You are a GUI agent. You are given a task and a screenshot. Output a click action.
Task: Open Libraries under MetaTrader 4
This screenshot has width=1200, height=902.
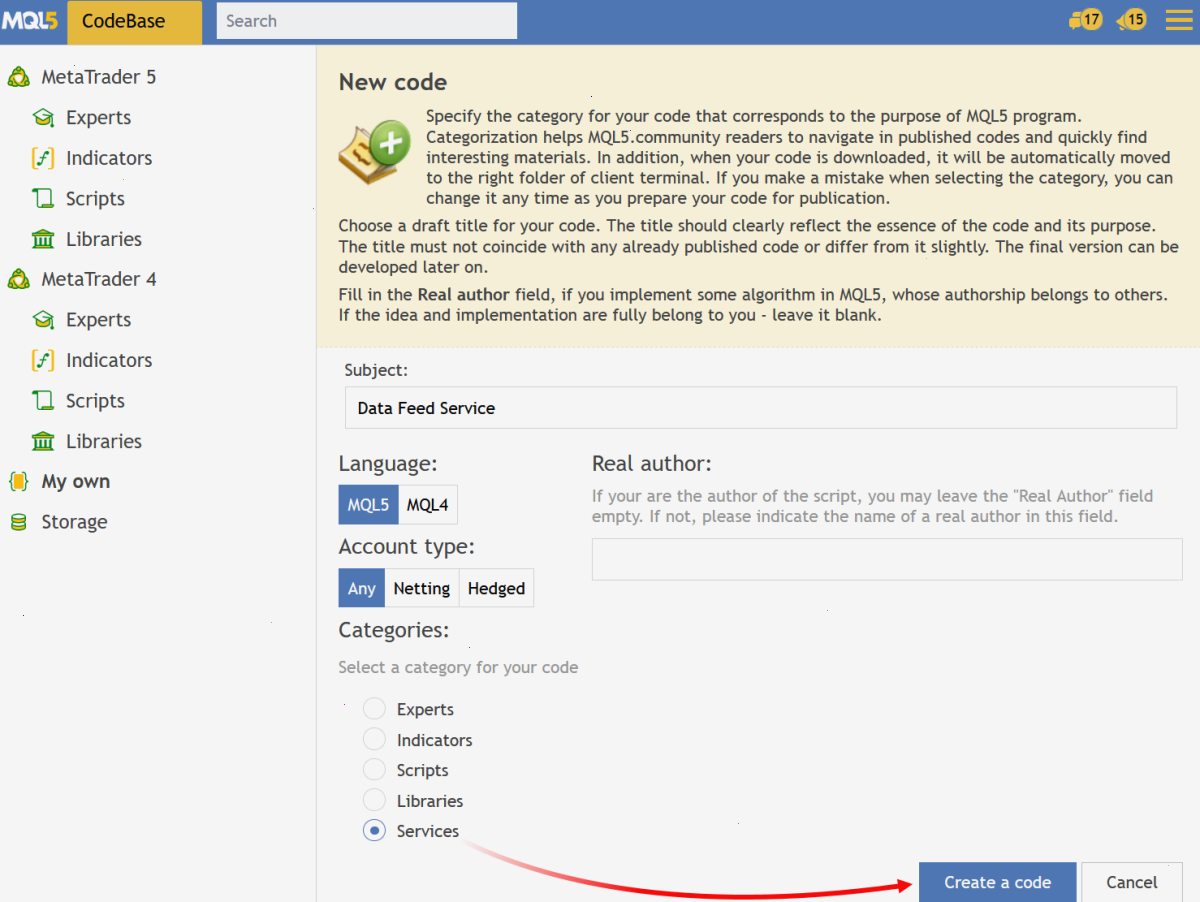[x=104, y=441]
